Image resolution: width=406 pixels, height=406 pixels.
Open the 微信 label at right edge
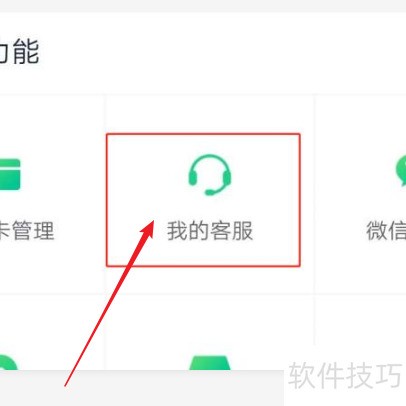point(386,230)
